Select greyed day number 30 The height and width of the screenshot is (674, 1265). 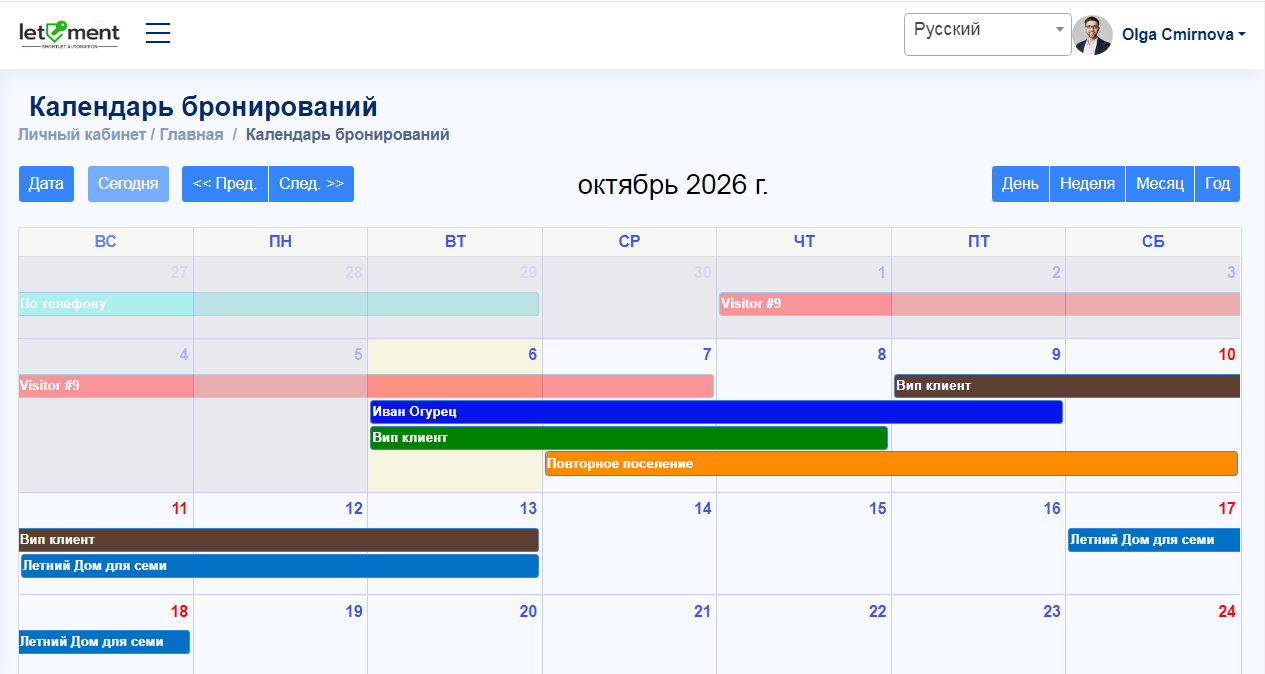[x=703, y=273]
